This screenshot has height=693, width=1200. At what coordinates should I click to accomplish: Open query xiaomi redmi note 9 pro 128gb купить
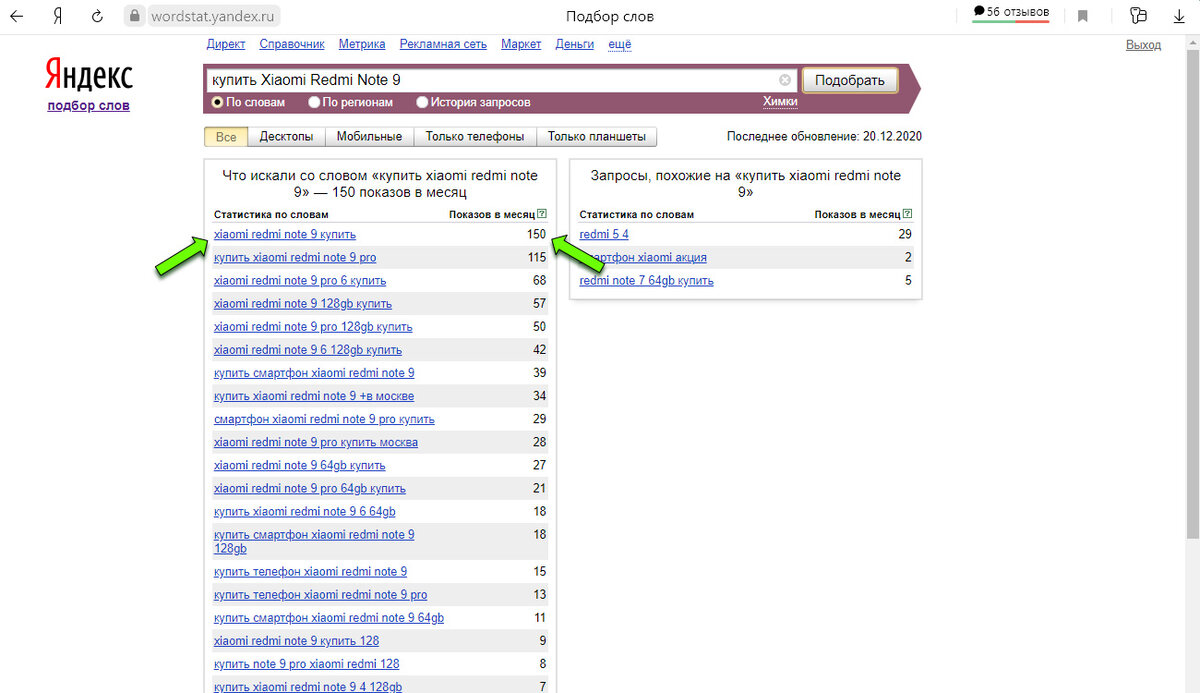point(313,327)
